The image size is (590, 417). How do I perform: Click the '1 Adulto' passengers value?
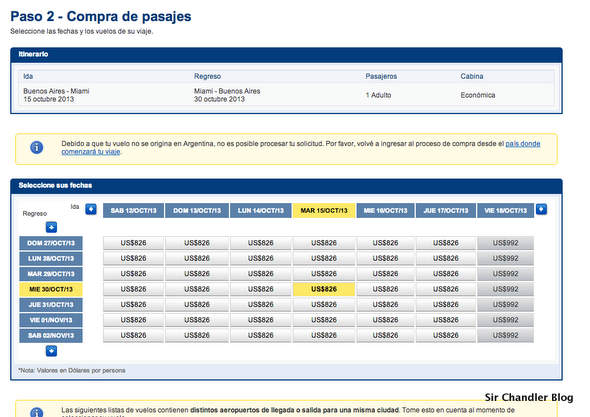pos(378,95)
